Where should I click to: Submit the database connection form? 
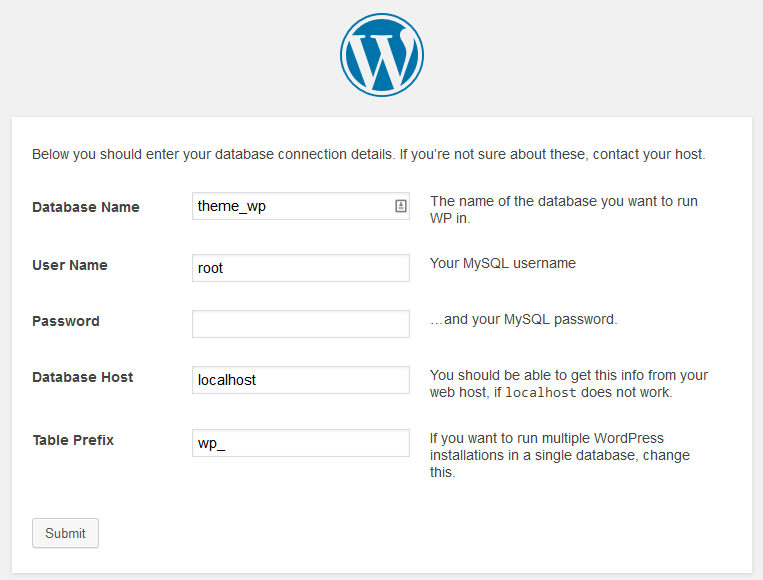pyautogui.click(x=66, y=533)
